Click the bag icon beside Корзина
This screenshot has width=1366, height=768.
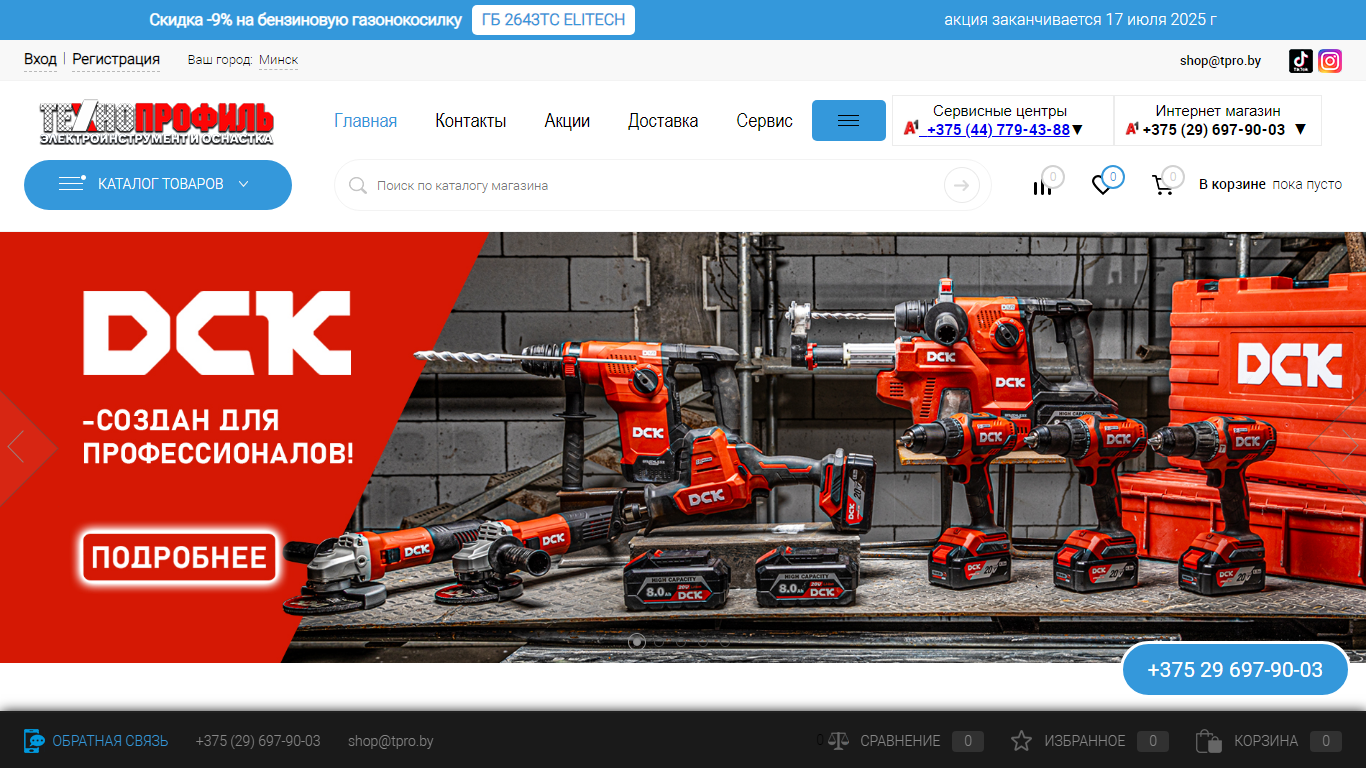pyautogui.click(x=1208, y=741)
